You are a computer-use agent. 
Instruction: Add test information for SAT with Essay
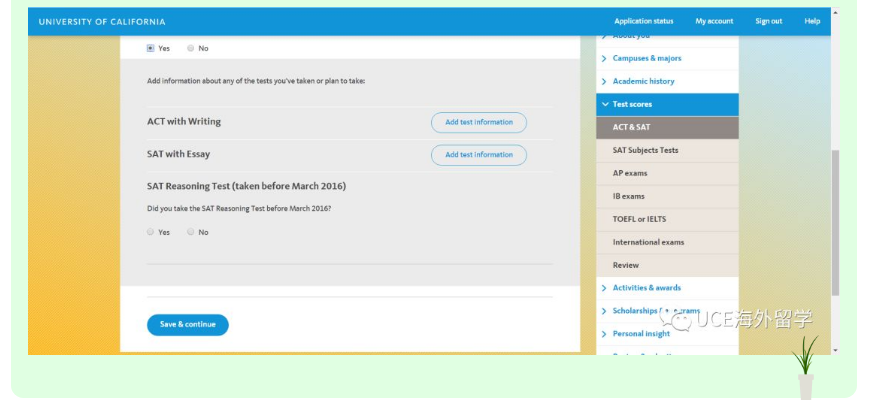tap(478, 155)
